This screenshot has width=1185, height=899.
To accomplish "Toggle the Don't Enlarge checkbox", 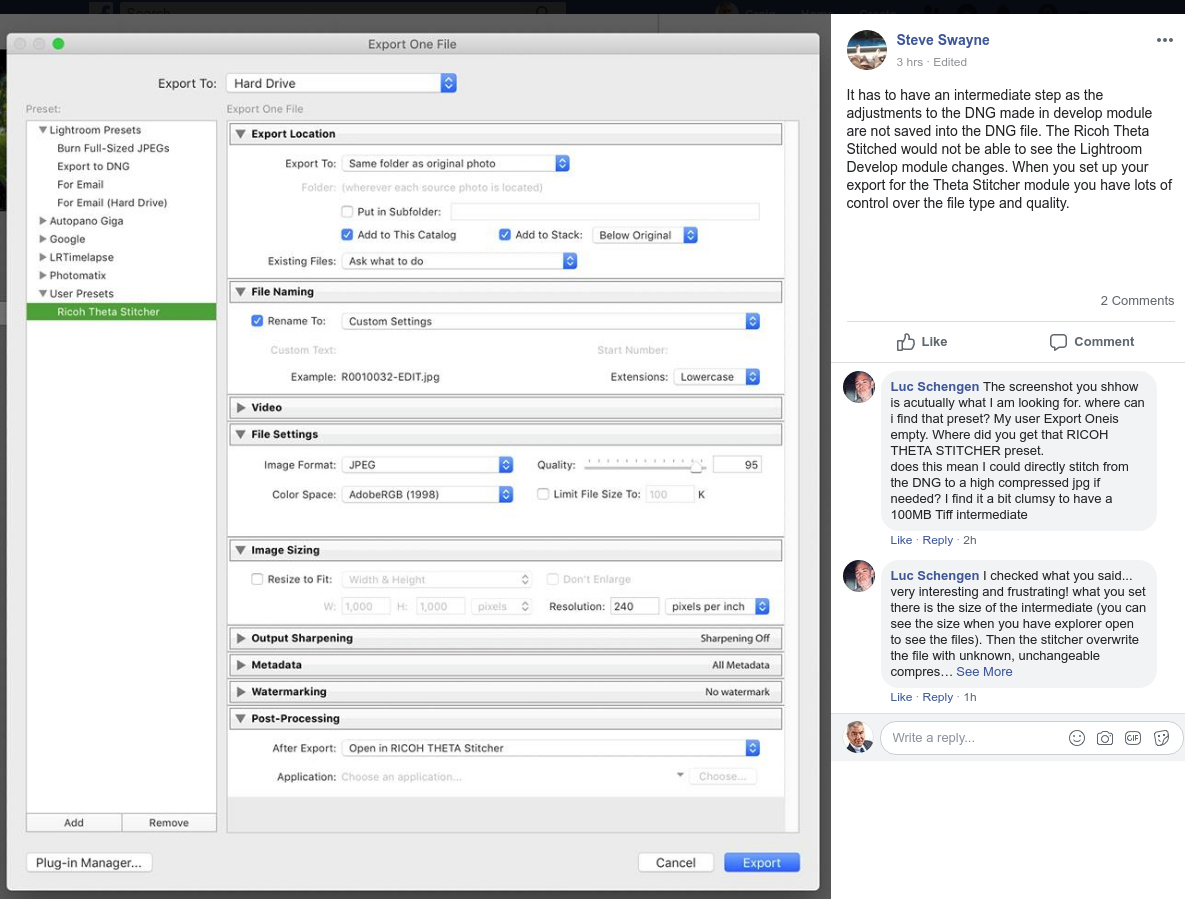I will click(552, 579).
